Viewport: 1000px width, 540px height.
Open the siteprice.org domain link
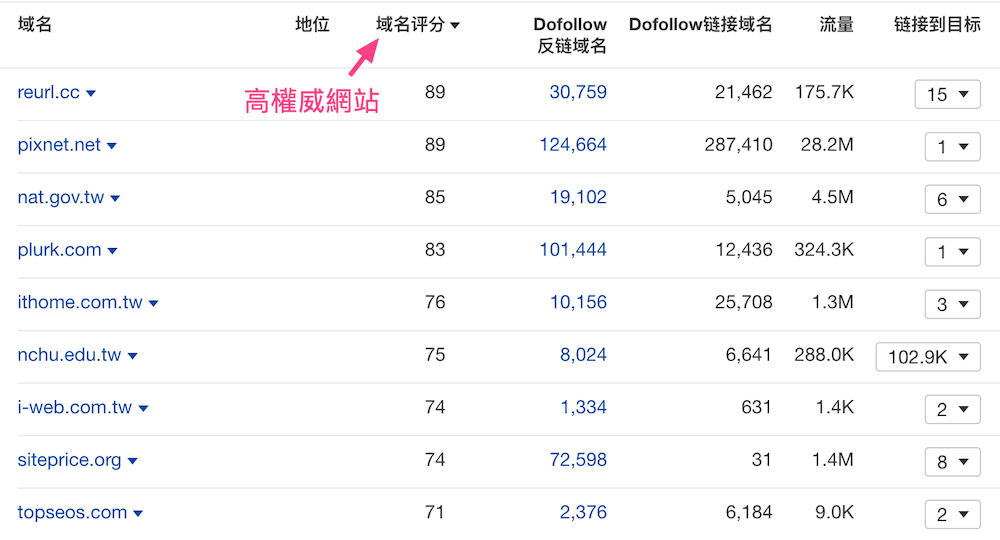[69, 460]
